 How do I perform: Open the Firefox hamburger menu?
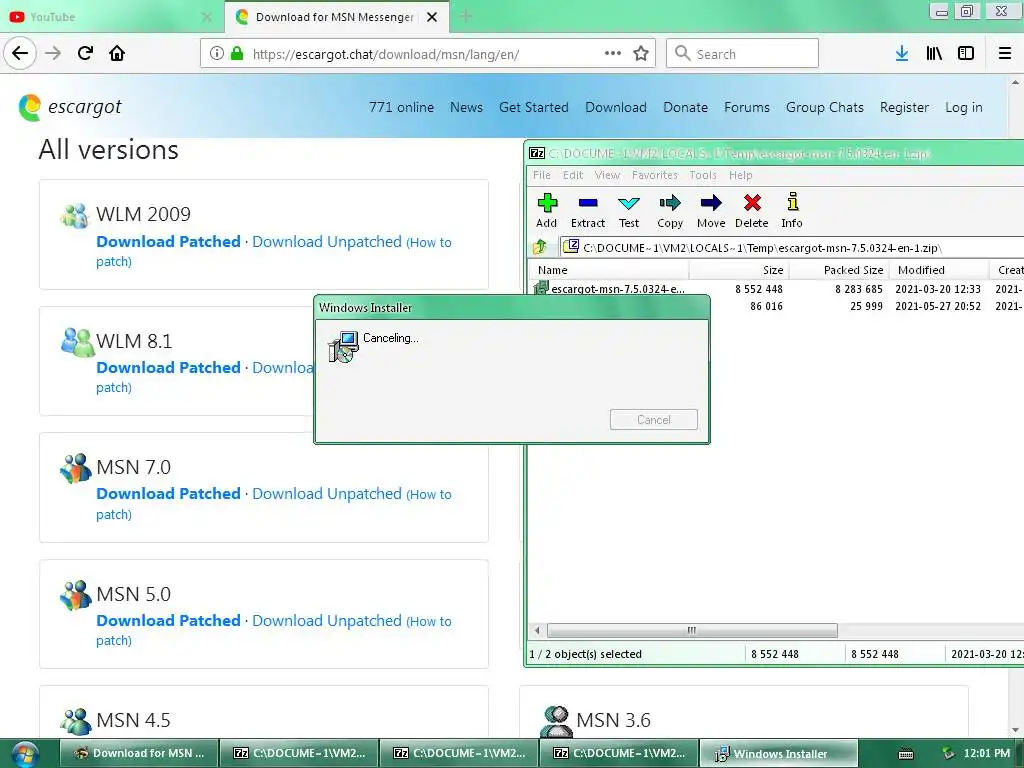[x=1005, y=54]
